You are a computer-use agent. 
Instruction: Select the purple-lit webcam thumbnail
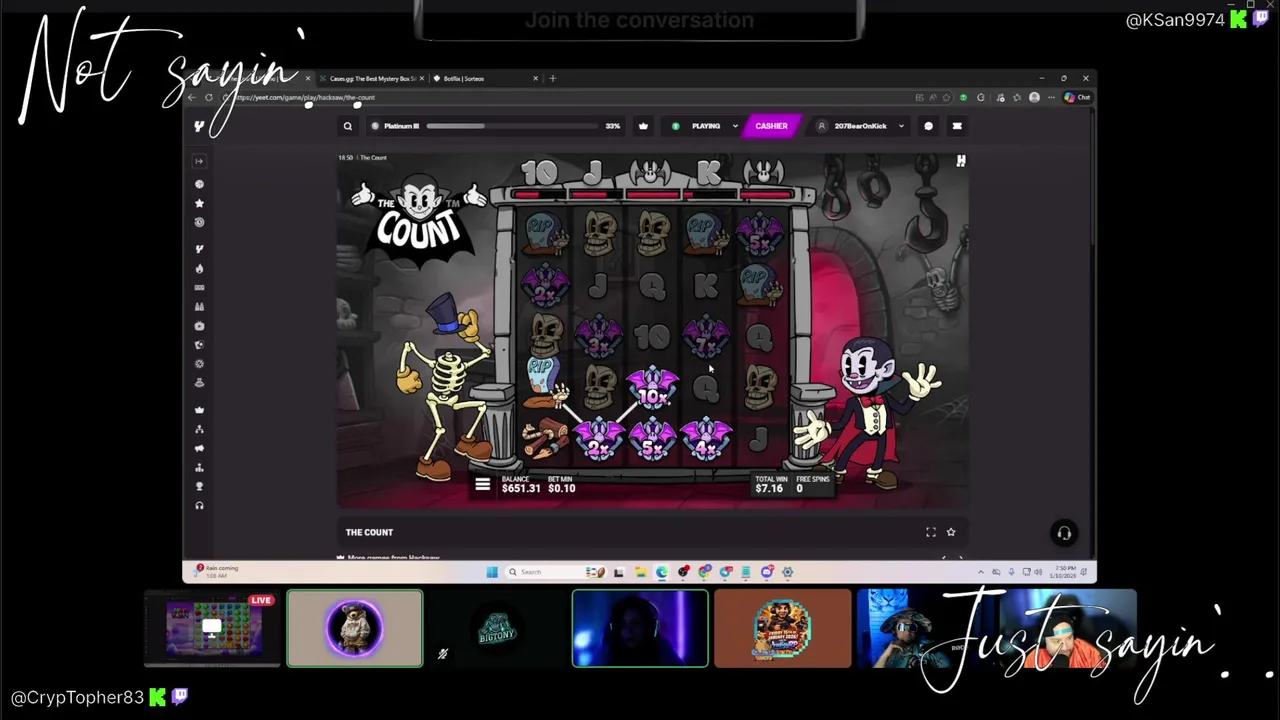tap(640, 628)
